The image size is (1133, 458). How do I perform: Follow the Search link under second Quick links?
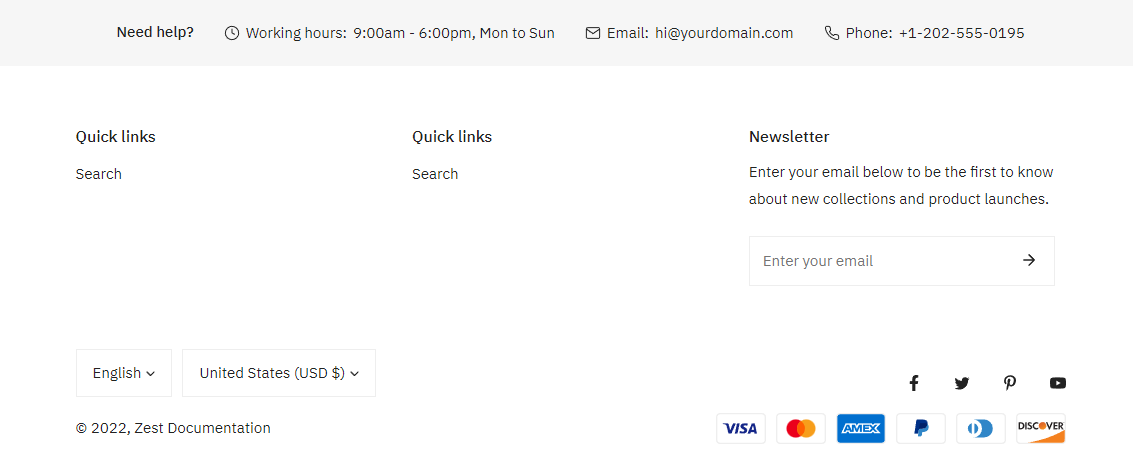click(x=435, y=174)
